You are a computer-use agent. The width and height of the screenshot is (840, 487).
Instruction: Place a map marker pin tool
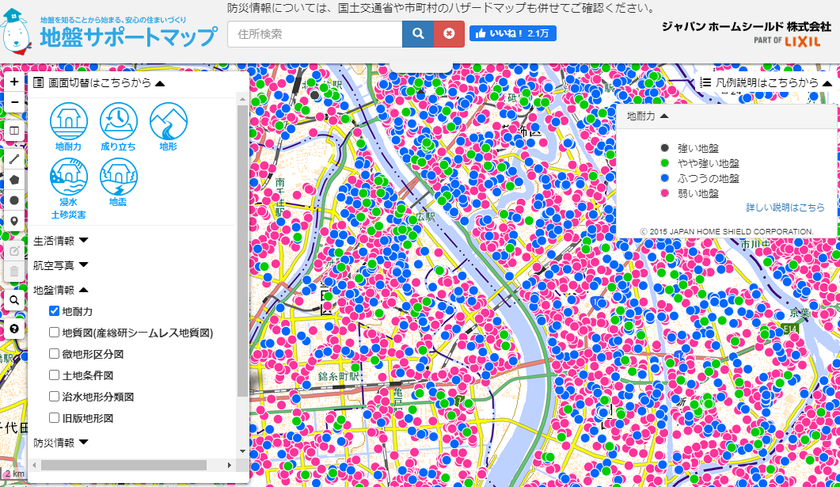(x=14, y=221)
